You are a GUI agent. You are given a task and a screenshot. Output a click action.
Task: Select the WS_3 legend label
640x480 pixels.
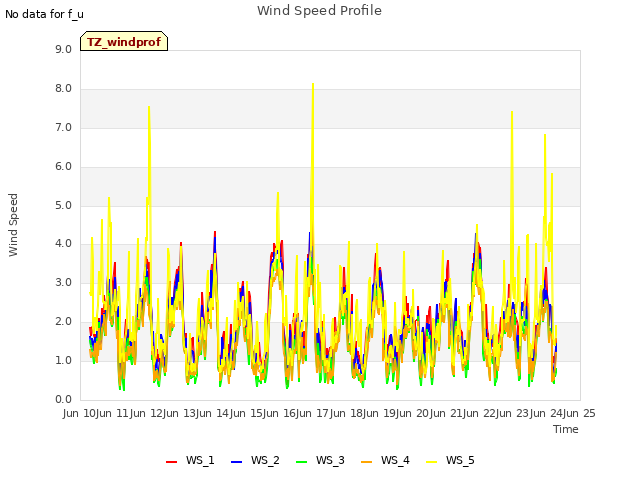click(x=330, y=460)
